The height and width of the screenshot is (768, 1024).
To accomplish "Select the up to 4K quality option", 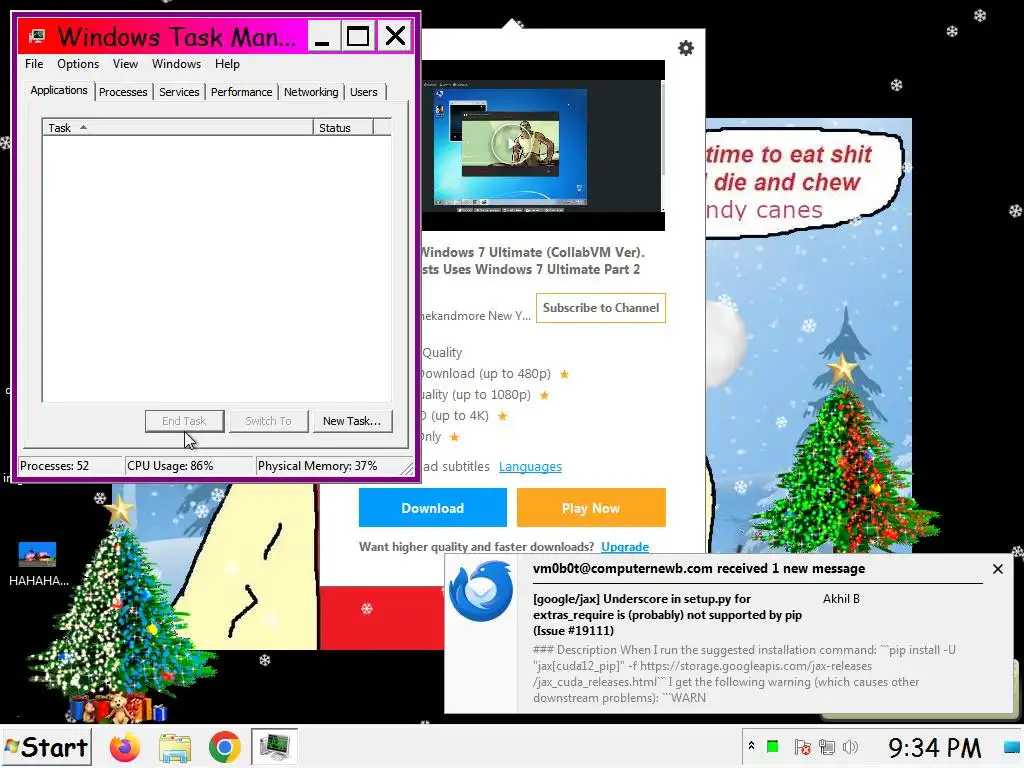I will coord(455,415).
